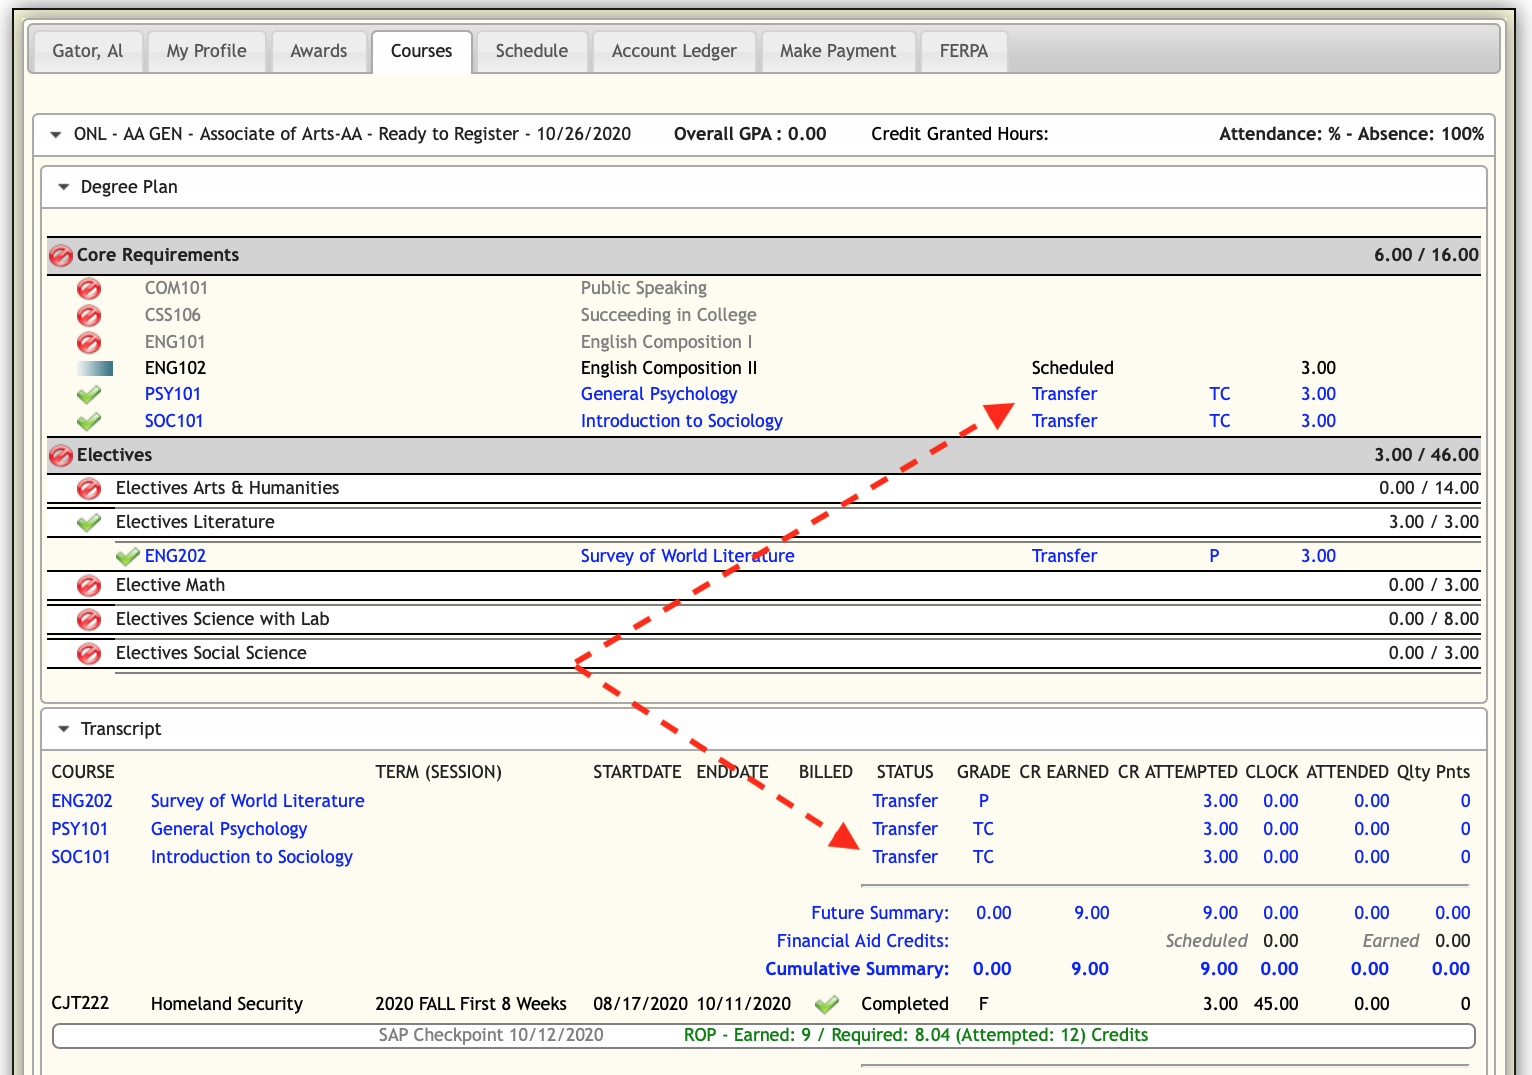1532x1075 pixels.
Task: Click the red icon on Core Requirements header
Action: (x=61, y=256)
